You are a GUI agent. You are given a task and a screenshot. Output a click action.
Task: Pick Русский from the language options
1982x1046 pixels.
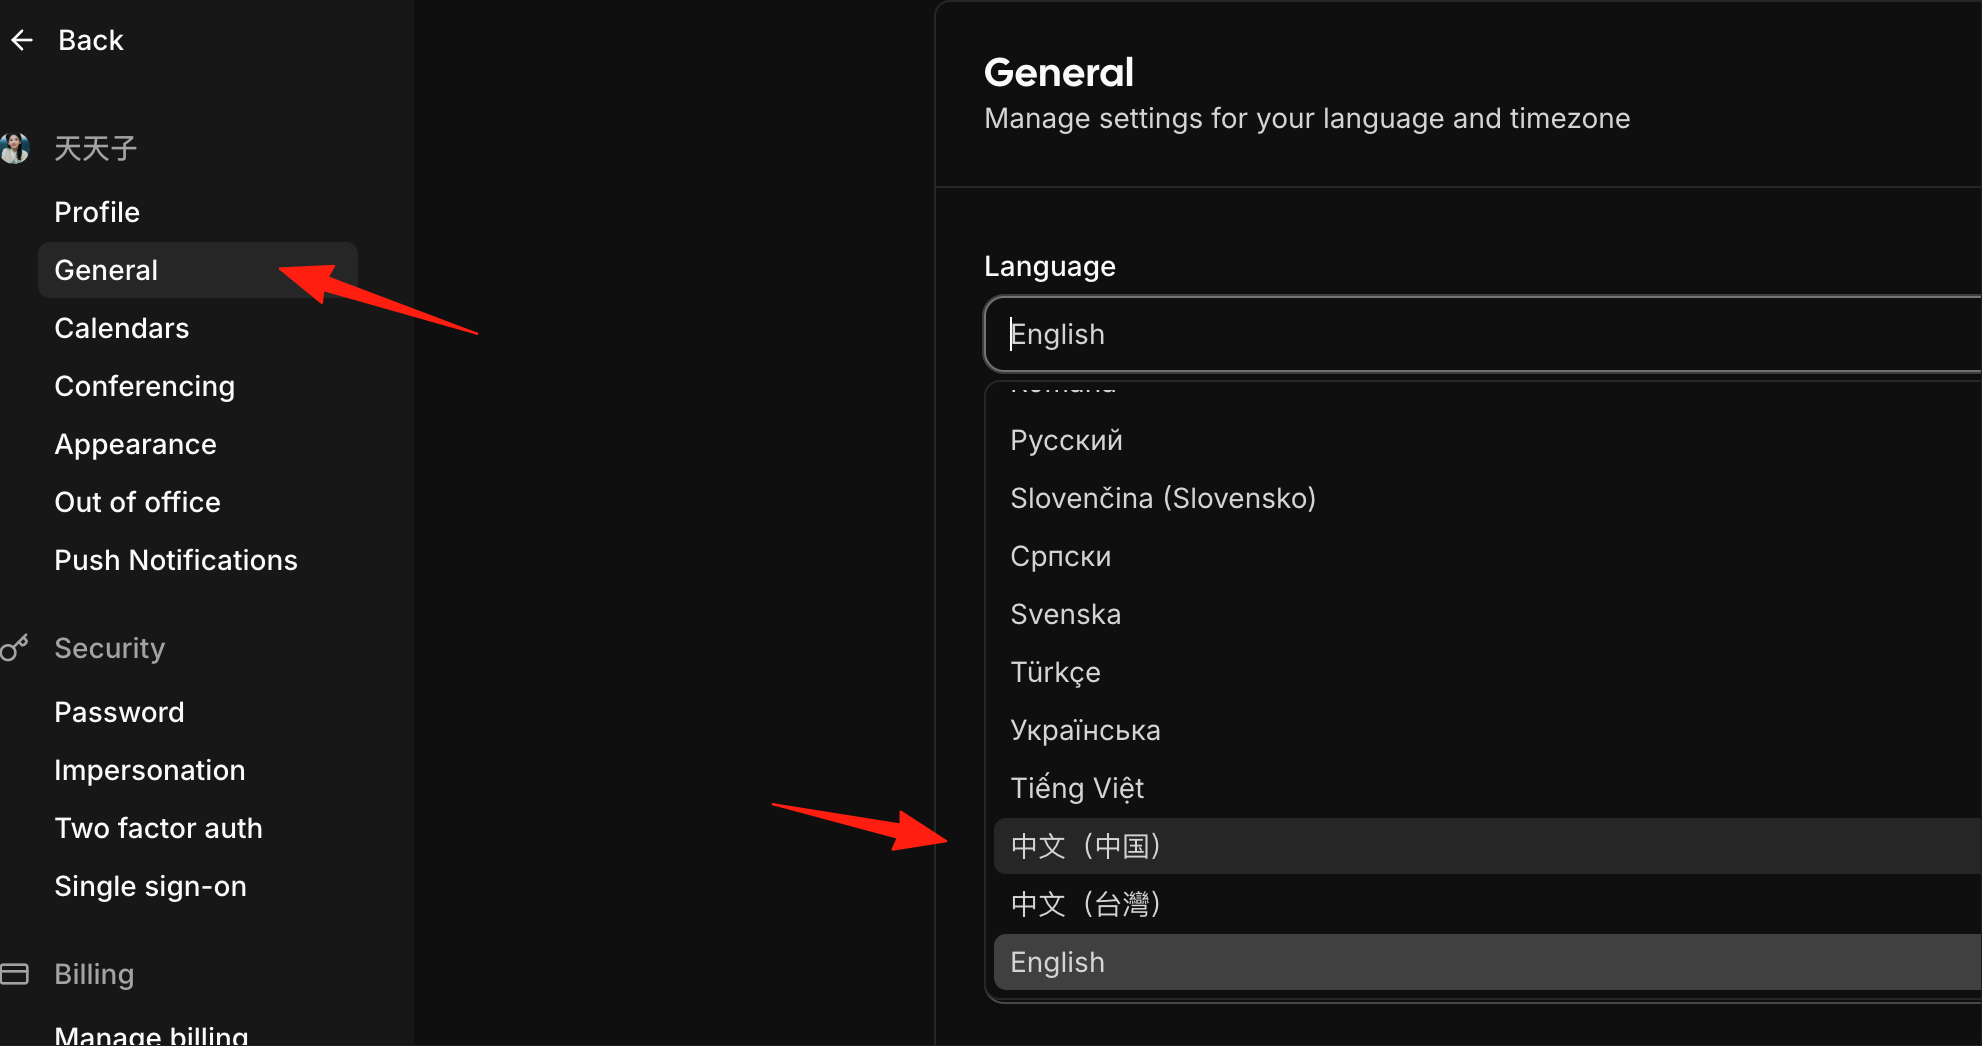[x=1488, y=440]
